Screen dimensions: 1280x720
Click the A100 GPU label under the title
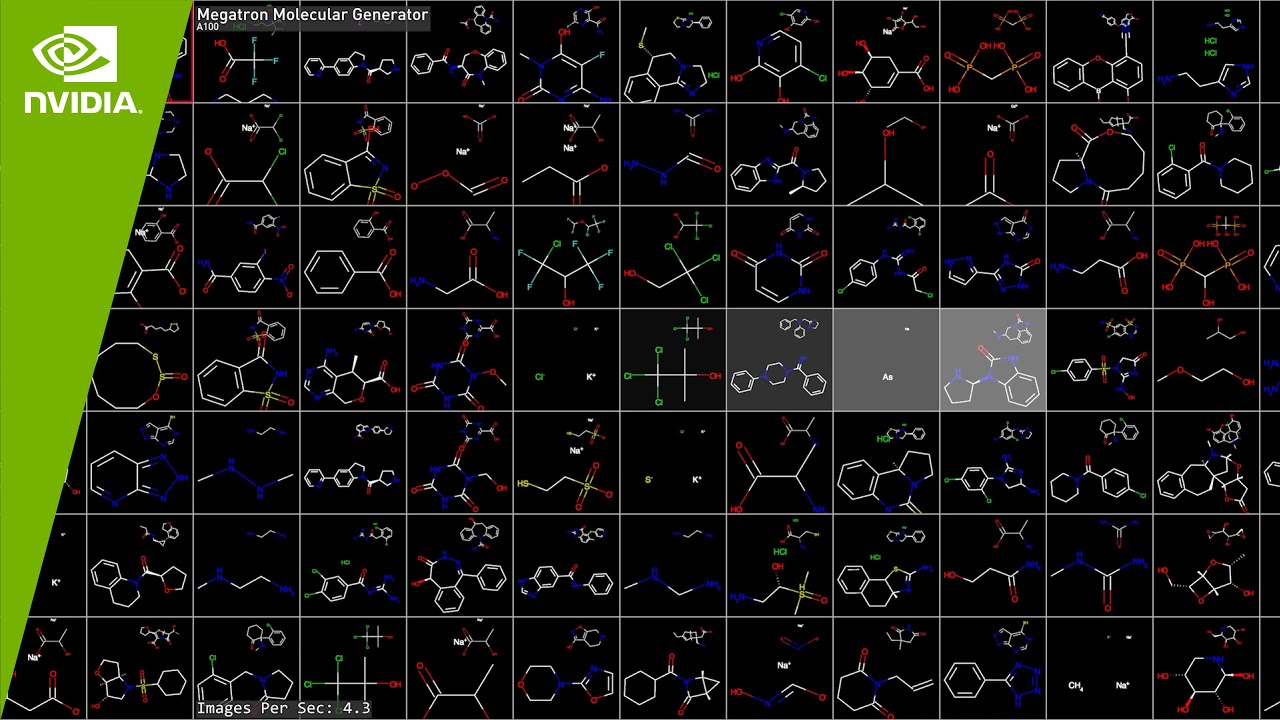click(x=207, y=28)
